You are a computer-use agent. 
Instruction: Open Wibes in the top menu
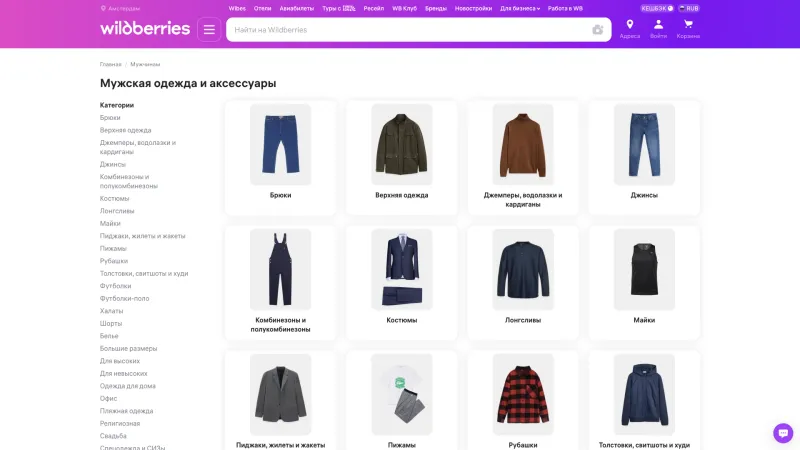pos(237,8)
